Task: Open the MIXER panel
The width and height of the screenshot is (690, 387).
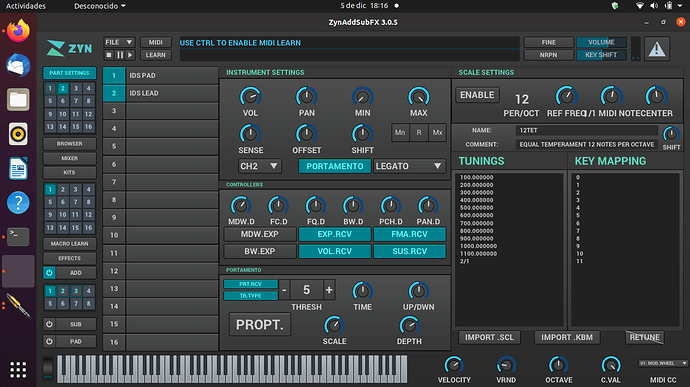Action: tap(69, 158)
